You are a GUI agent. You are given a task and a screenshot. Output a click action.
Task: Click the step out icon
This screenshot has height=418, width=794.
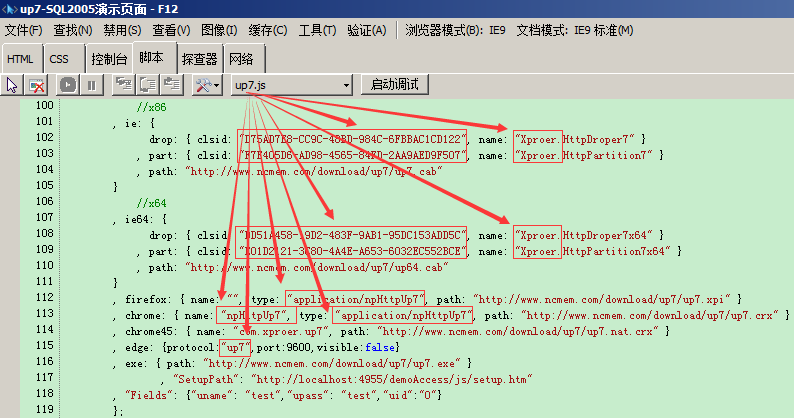172,85
